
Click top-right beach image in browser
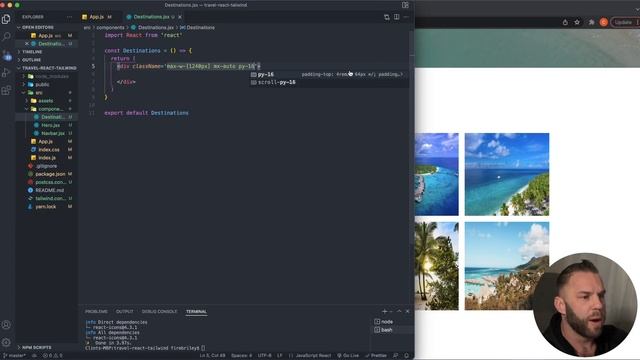pos(507,174)
